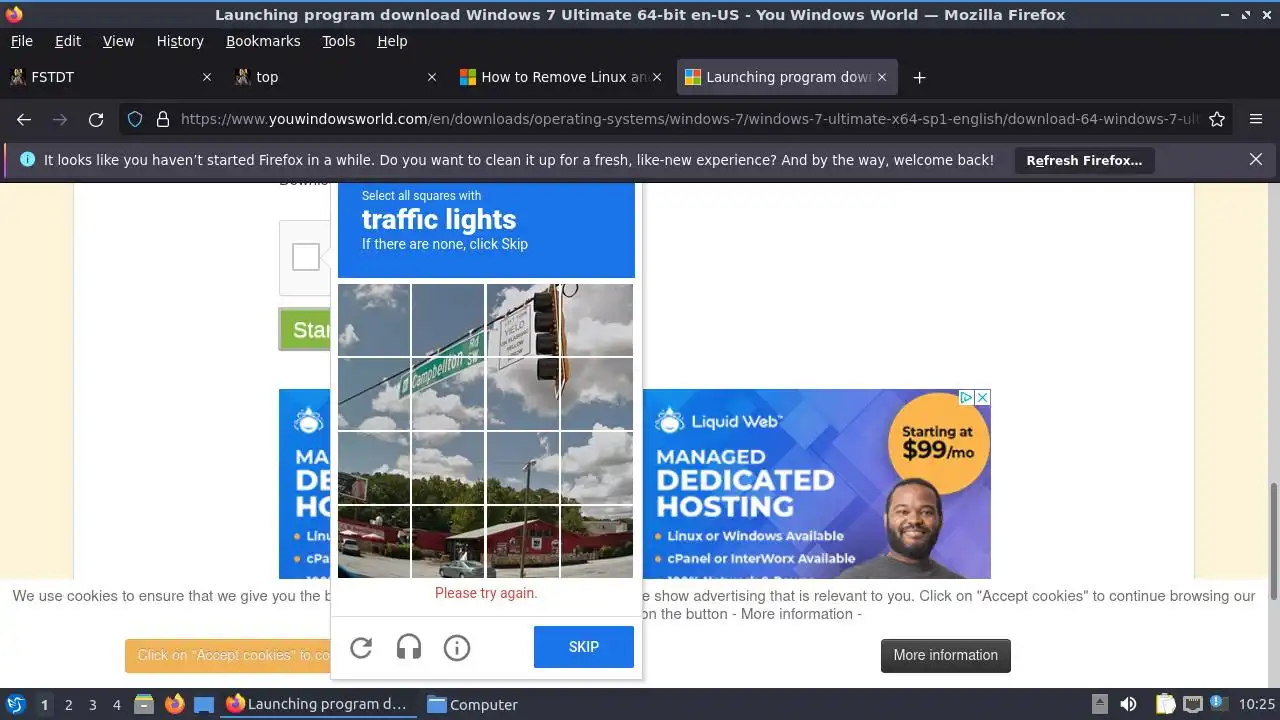Close the How to Remove Linux tab
Image resolution: width=1280 pixels, height=720 pixels.
coord(657,77)
